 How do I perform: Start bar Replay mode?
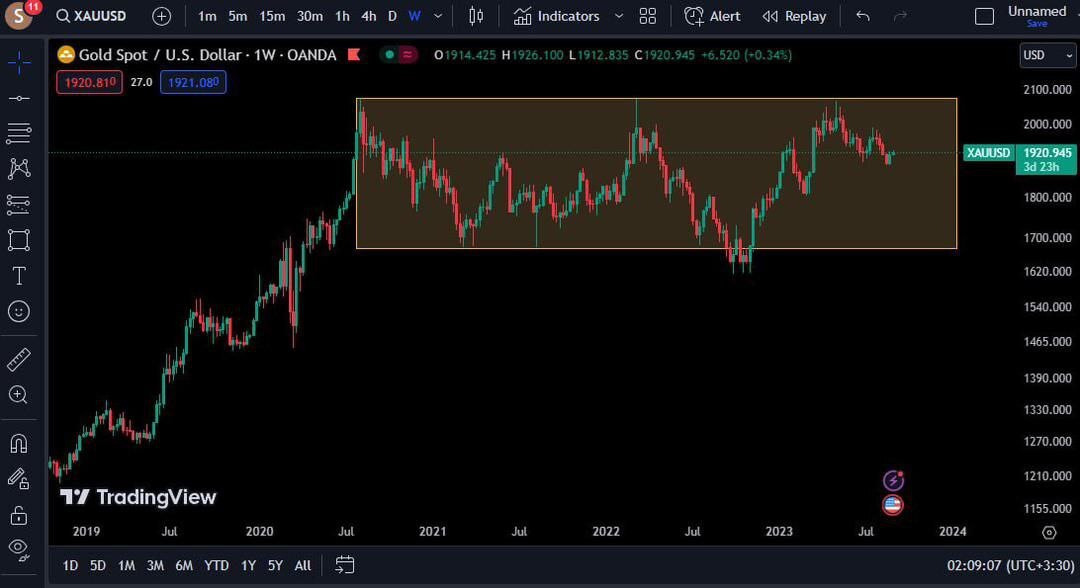794,16
